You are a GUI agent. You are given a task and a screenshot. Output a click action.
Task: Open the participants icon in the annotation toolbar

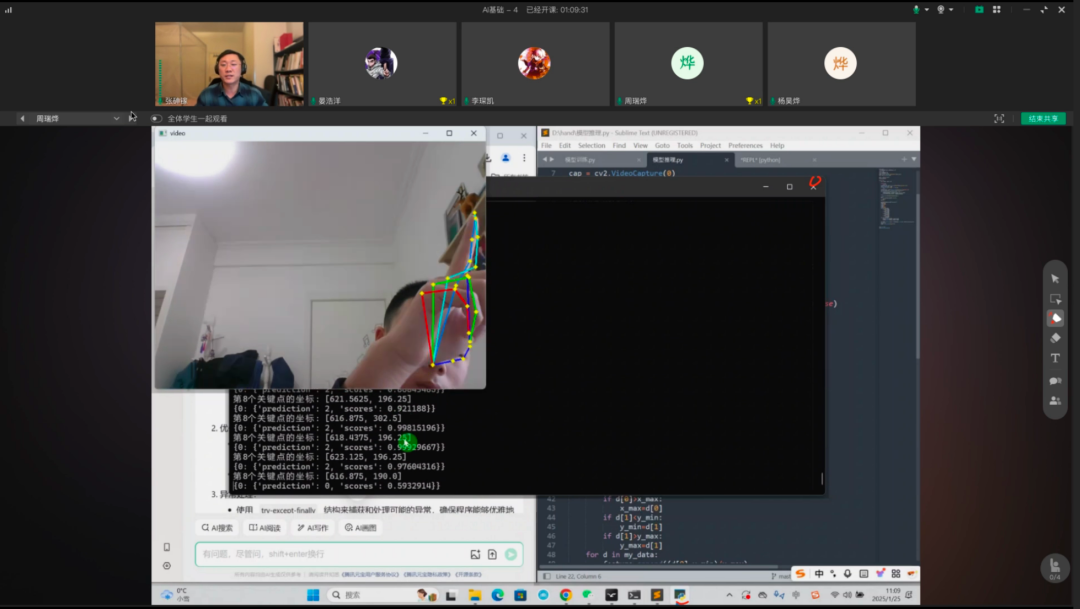click(1055, 400)
